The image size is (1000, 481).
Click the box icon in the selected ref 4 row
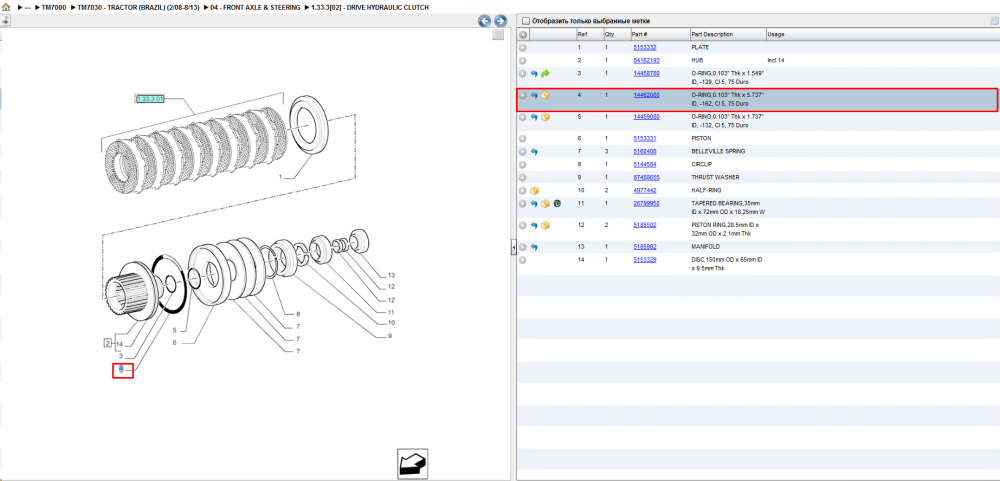(545, 96)
